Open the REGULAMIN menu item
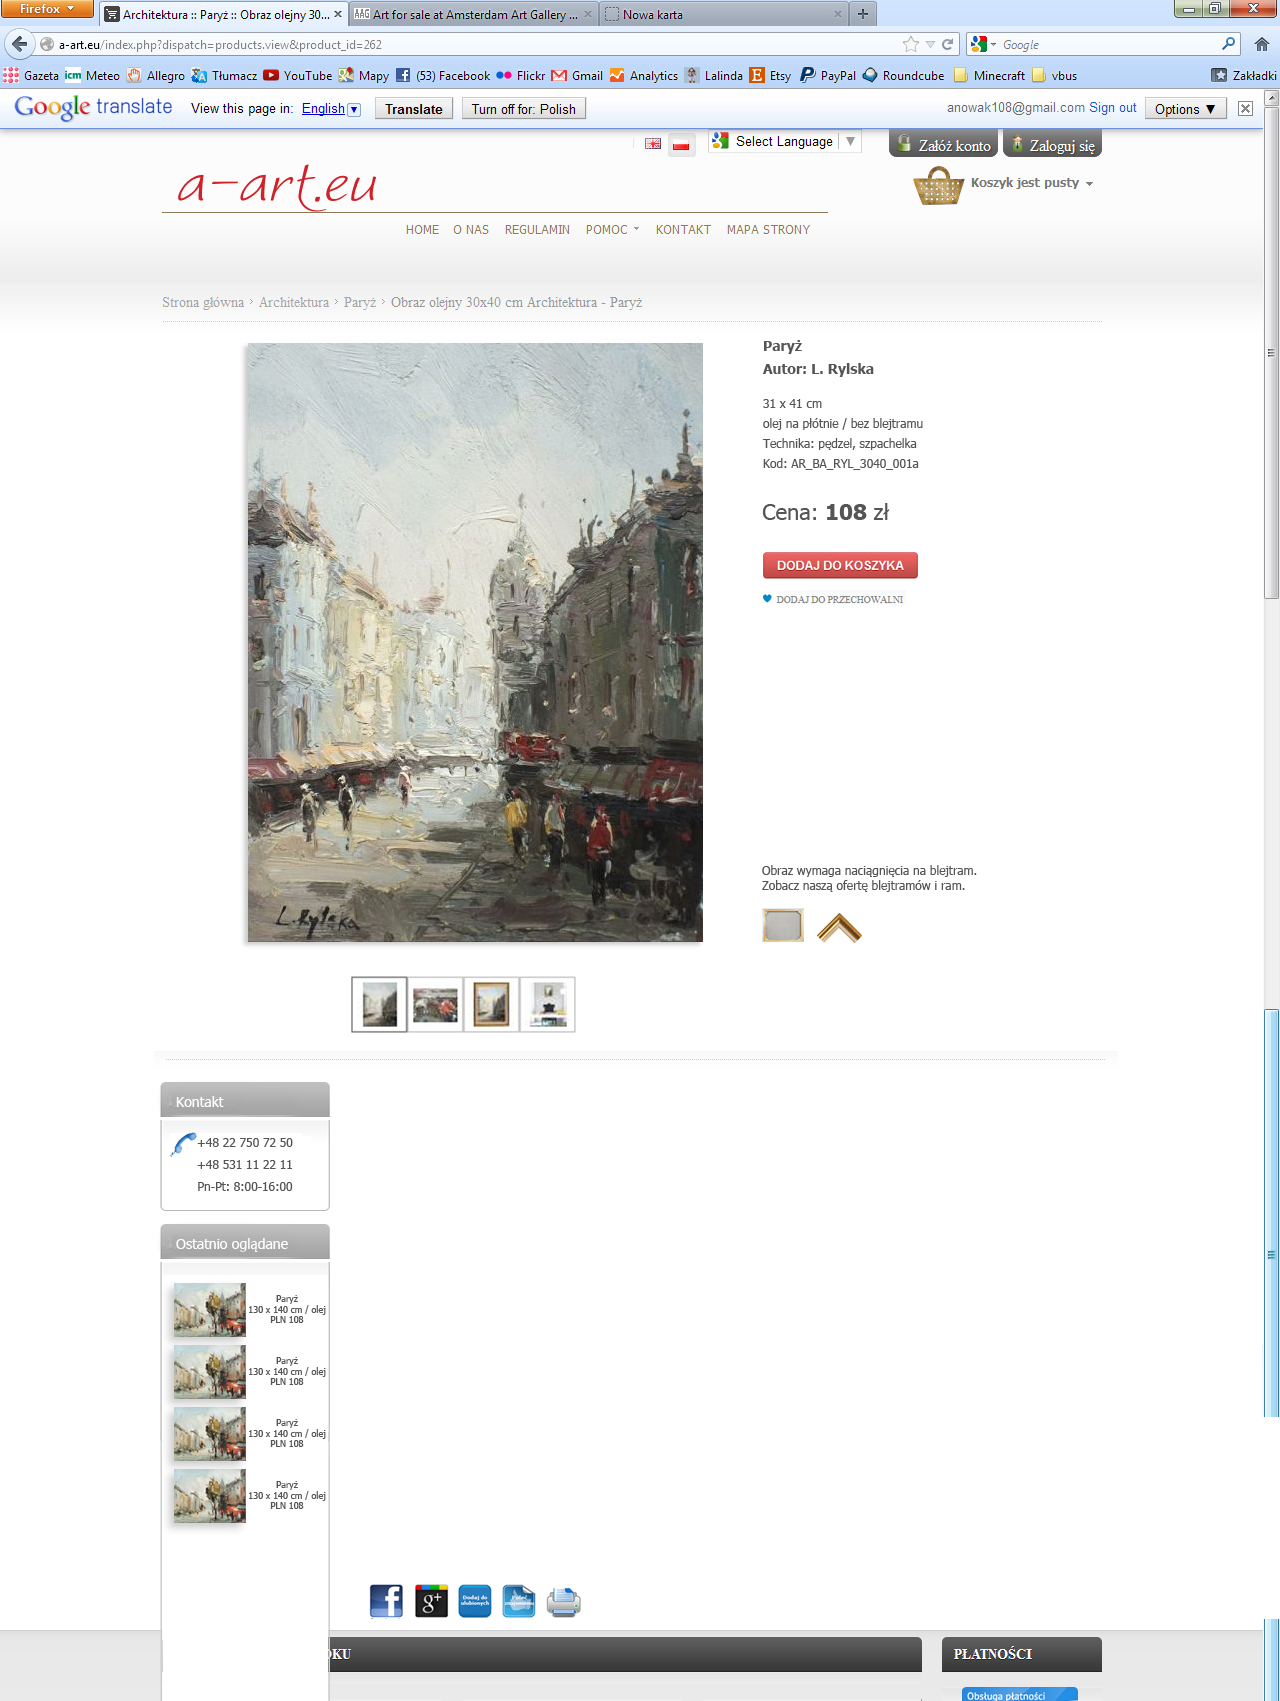This screenshot has height=1701, width=1280. (537, 230)
